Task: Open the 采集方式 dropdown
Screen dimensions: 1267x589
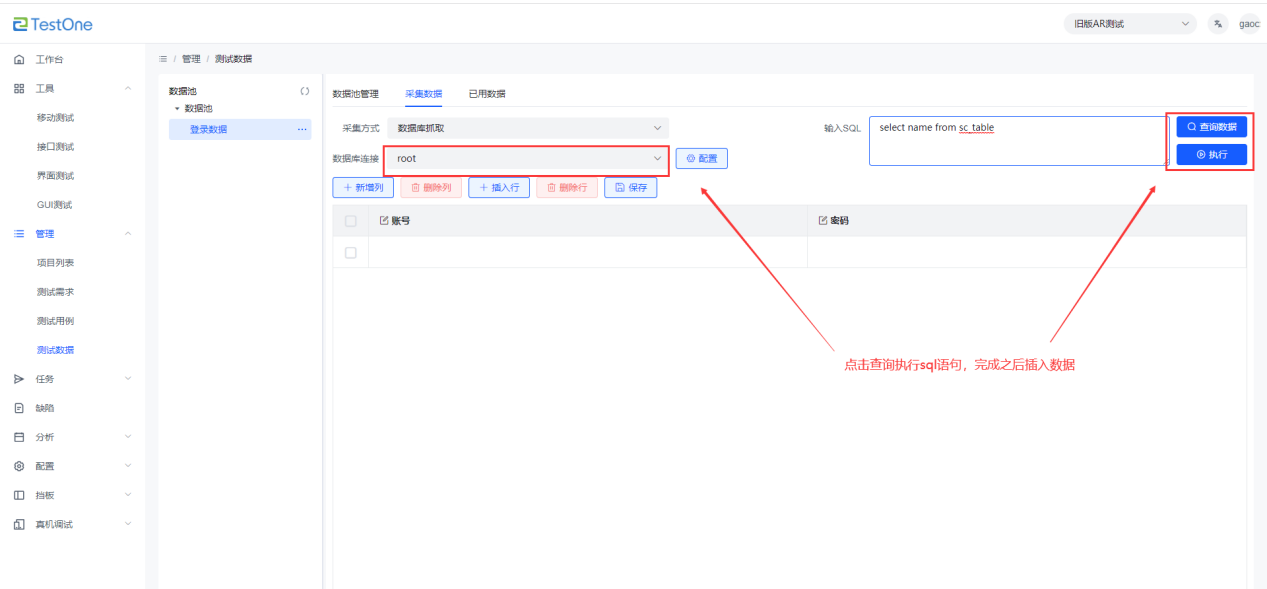Action: click(528, 128)
